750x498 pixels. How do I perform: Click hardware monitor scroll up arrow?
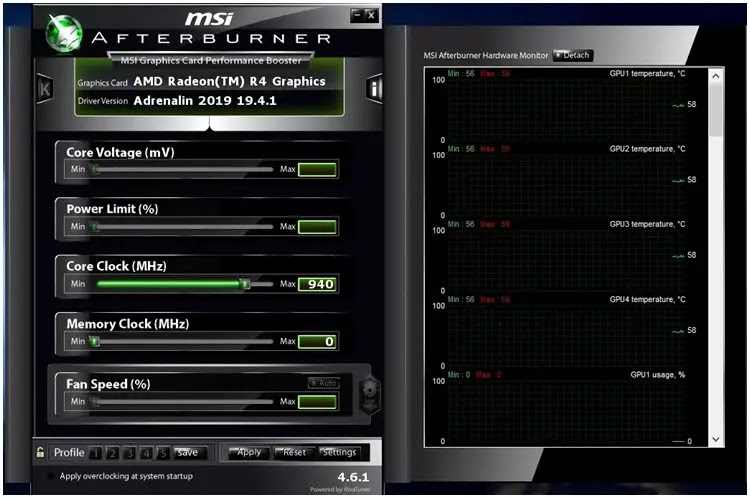(x=716, y=76)
